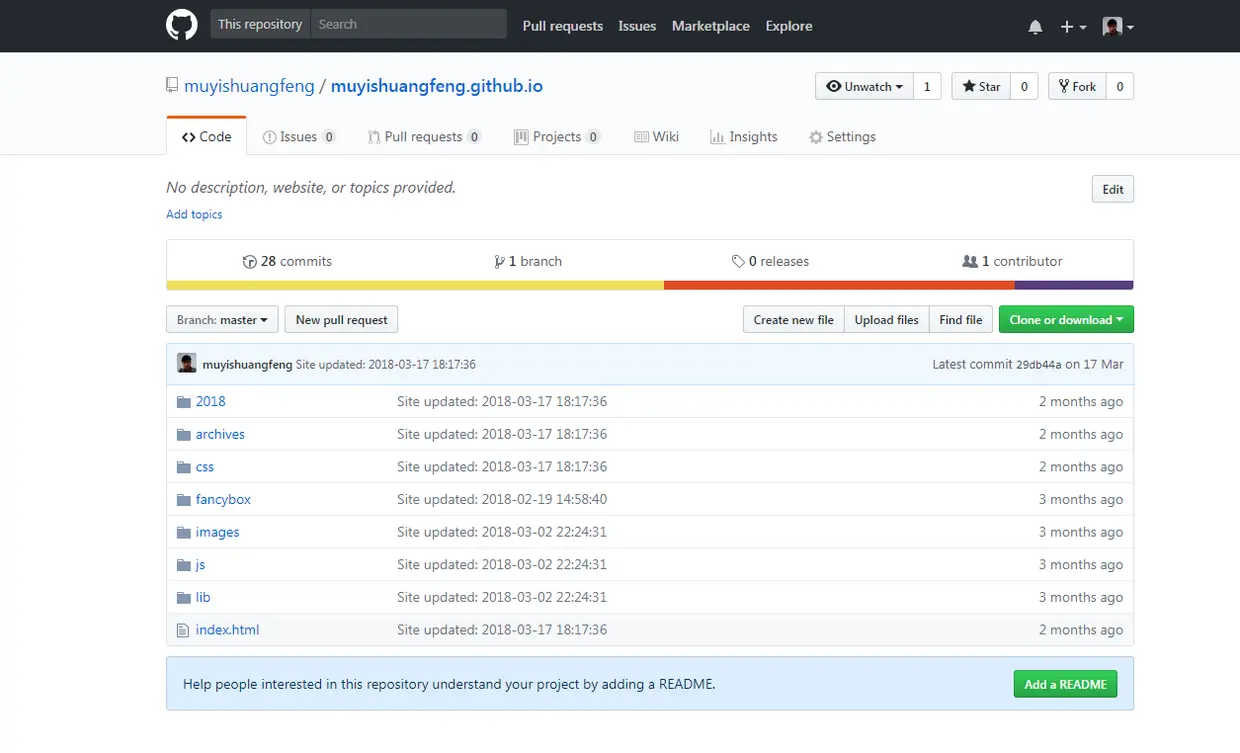This screenshot has height=753, width=1240.
Task: Open the latest commit hash 29db44a
Action: [1039, 365]
